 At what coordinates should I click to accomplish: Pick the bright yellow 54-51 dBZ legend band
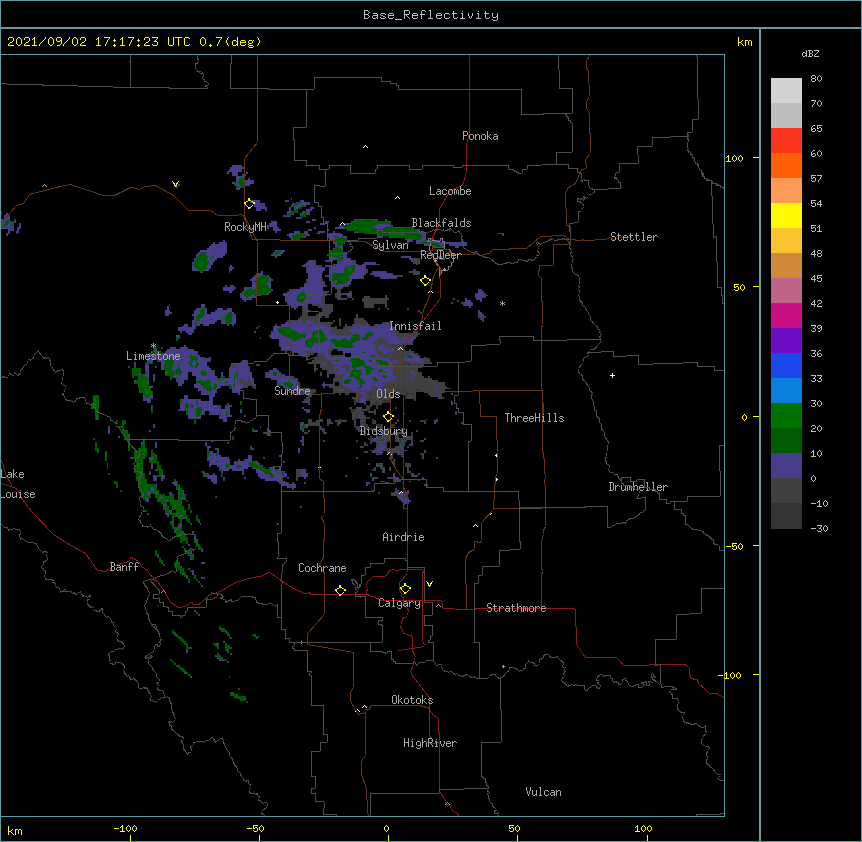point(786,216)
